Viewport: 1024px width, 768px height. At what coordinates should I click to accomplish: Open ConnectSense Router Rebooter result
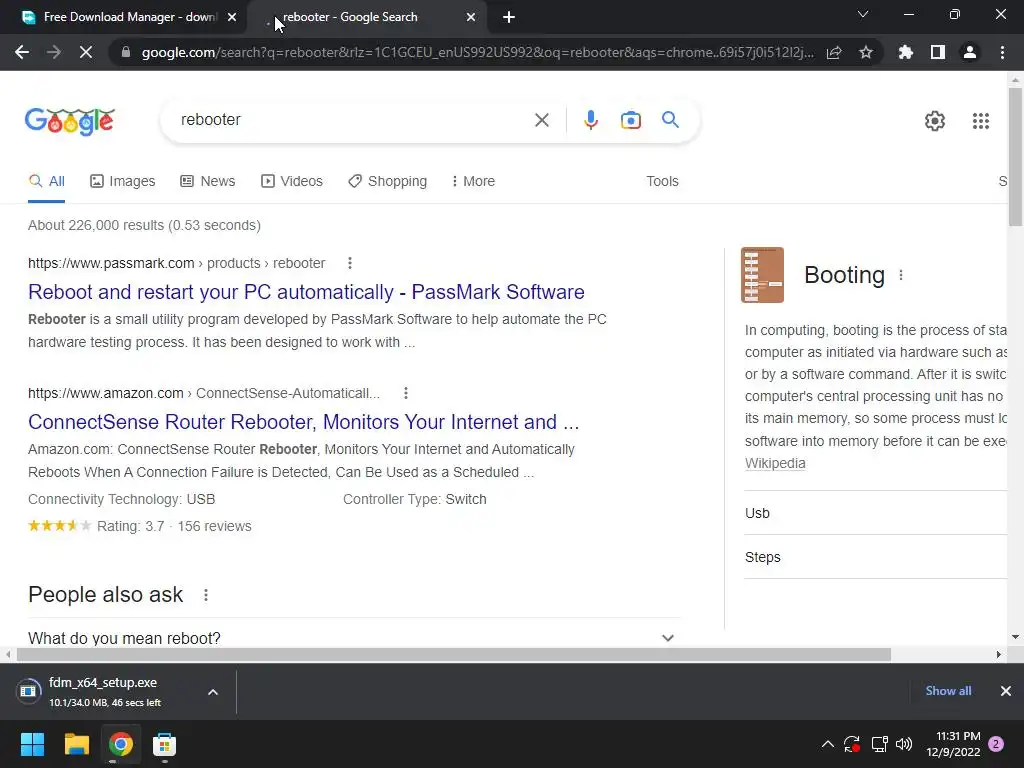[x=304, y=422]
